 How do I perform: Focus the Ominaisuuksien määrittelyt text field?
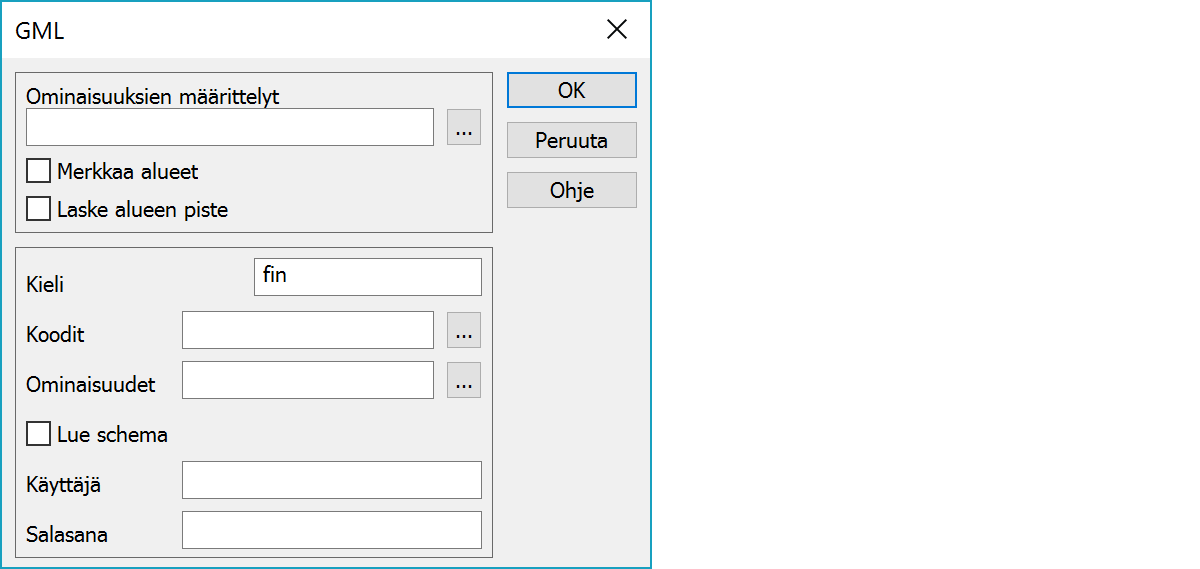tap(230, 128)
